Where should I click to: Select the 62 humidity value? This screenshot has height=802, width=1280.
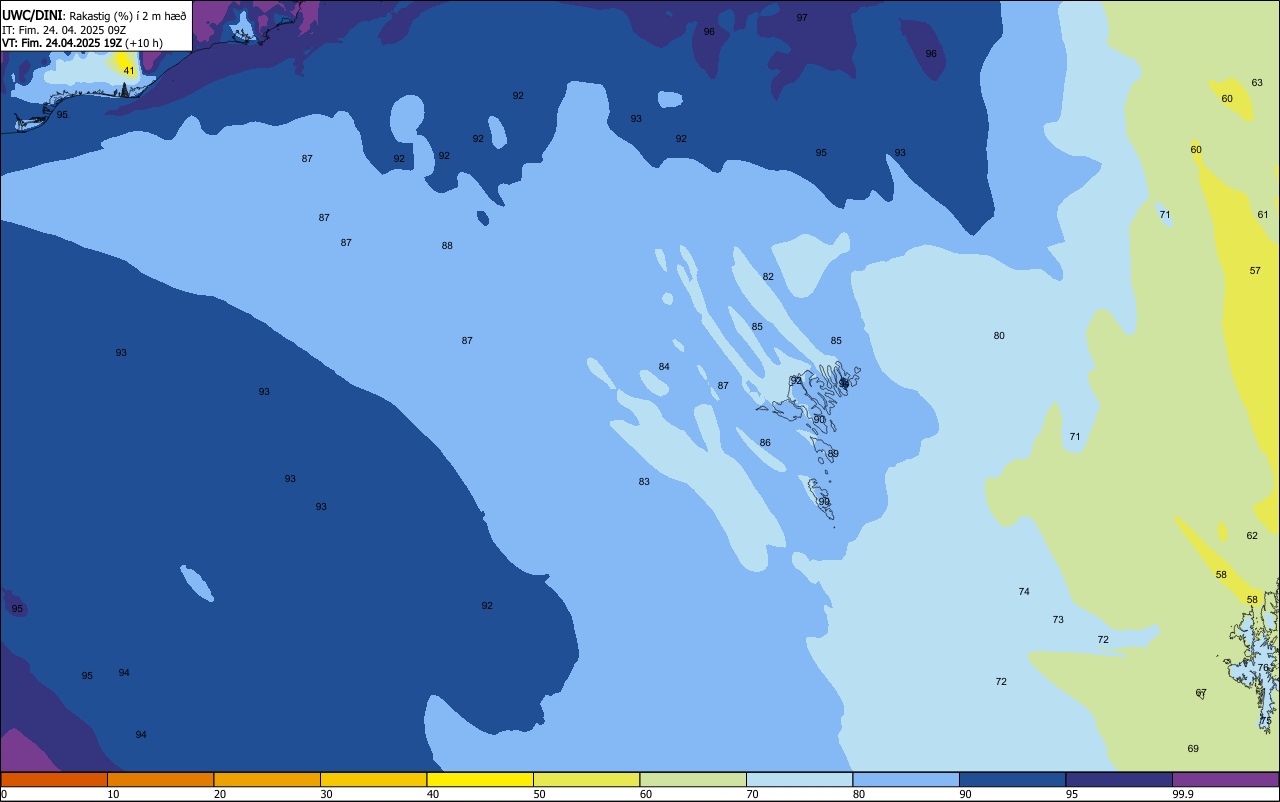coord(1252,536)
